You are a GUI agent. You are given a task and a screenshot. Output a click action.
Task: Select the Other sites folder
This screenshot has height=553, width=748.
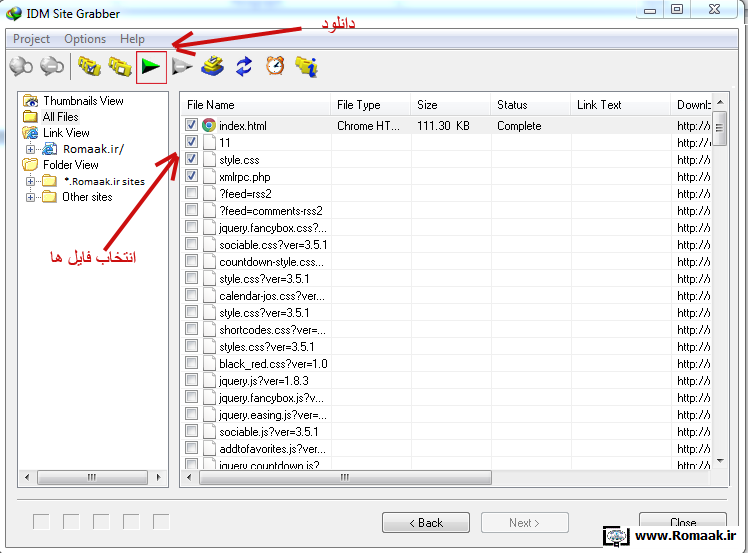pyautogui.click(x=87, y=197)
